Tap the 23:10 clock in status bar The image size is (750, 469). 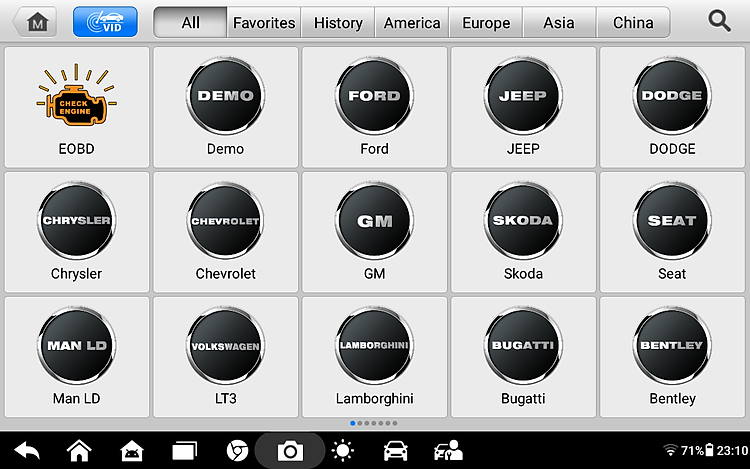(732, 450)
